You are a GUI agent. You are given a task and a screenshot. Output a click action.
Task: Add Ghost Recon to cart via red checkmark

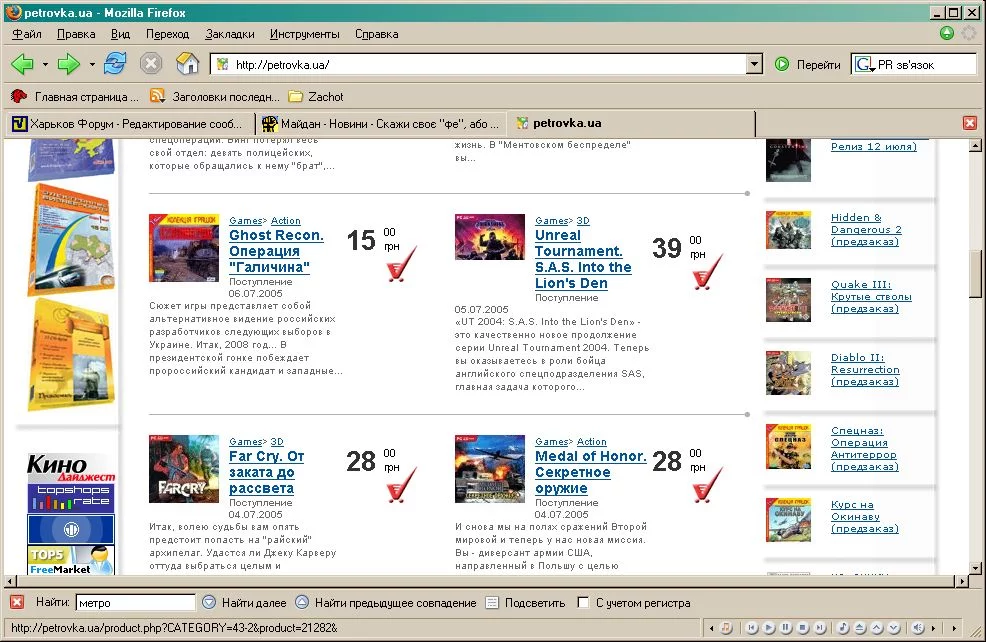pyautogui.click(x=401, y=264)
